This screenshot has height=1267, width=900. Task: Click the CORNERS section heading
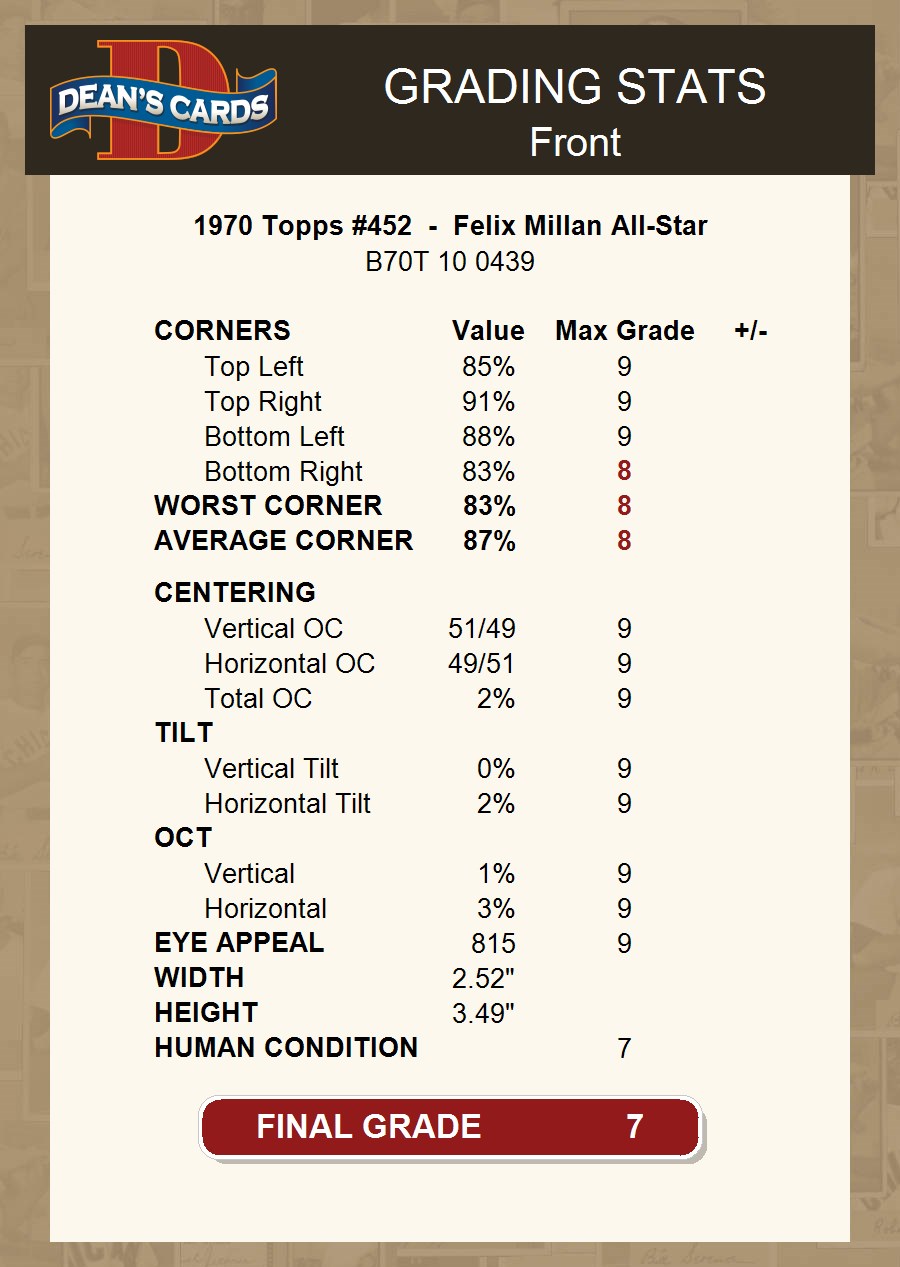click(x=222, y=331)
